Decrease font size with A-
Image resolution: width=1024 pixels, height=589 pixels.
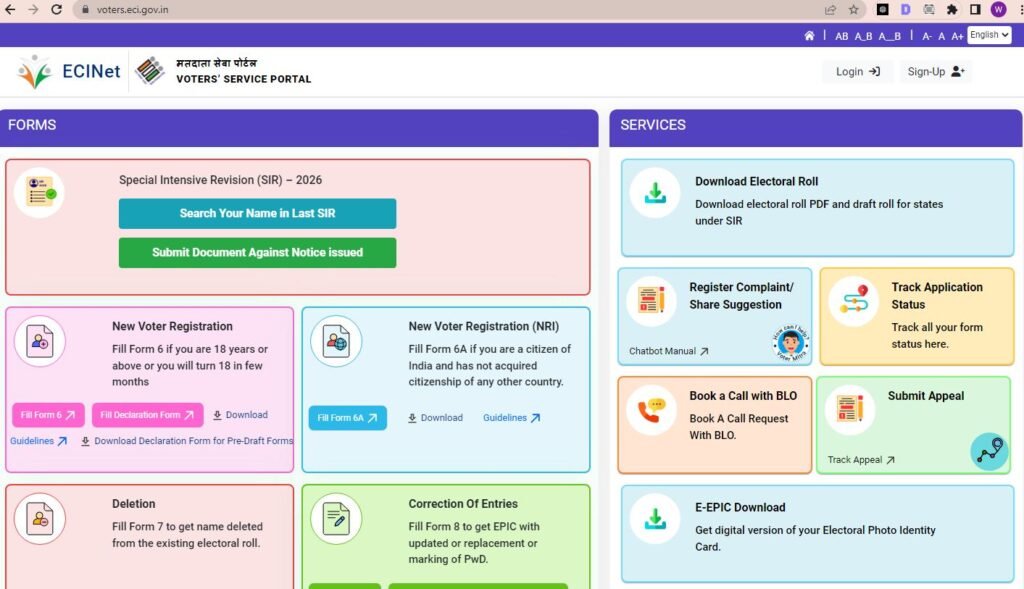pyautogui.click(x=927, y=36)
